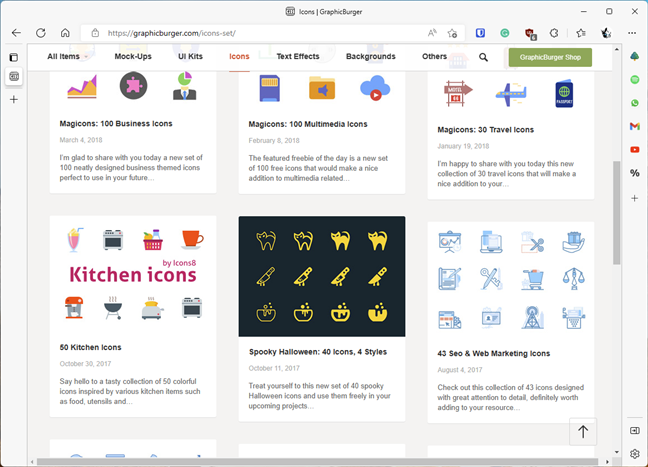Click the Read aloud icon in address bar
The height and width of the screenshot is (467, 648).
(x=432, y=33)
